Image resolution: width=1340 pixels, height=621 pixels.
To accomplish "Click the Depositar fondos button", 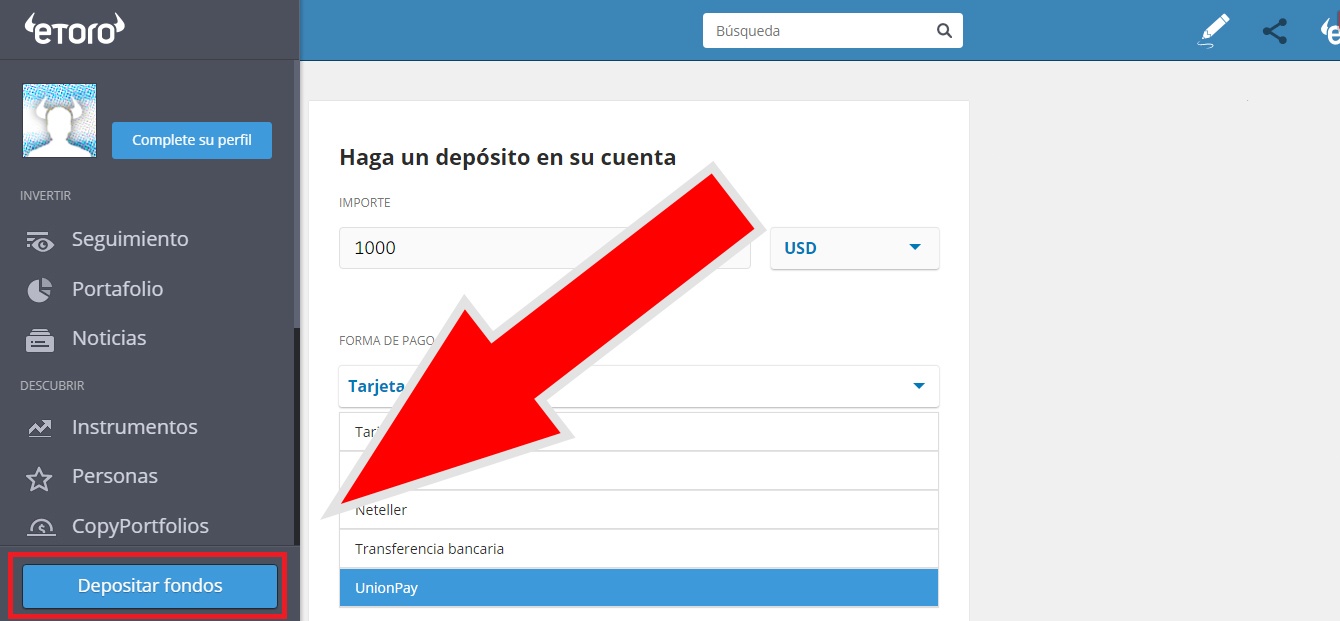I will pyautogui.click(x=150, y=586).
